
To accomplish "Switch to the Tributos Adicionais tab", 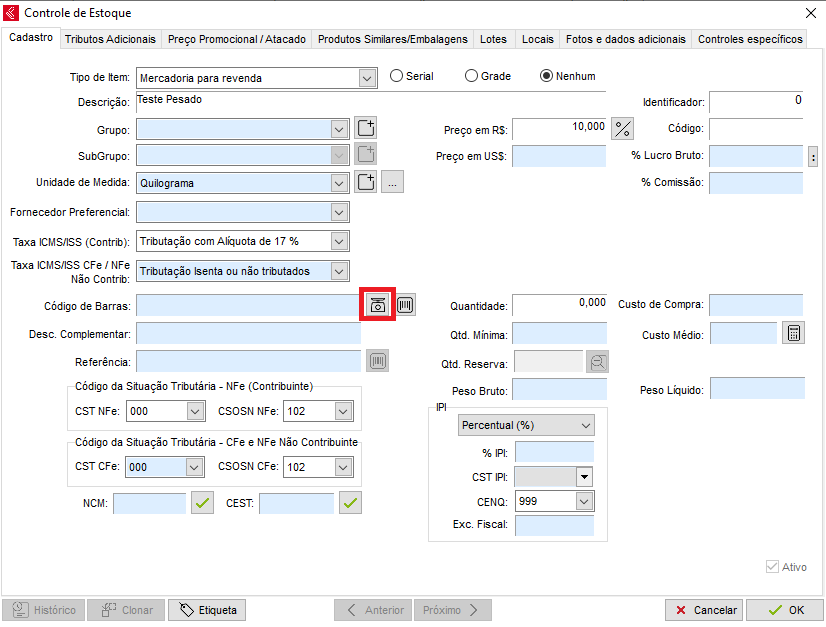I will (x=110, y=39).
